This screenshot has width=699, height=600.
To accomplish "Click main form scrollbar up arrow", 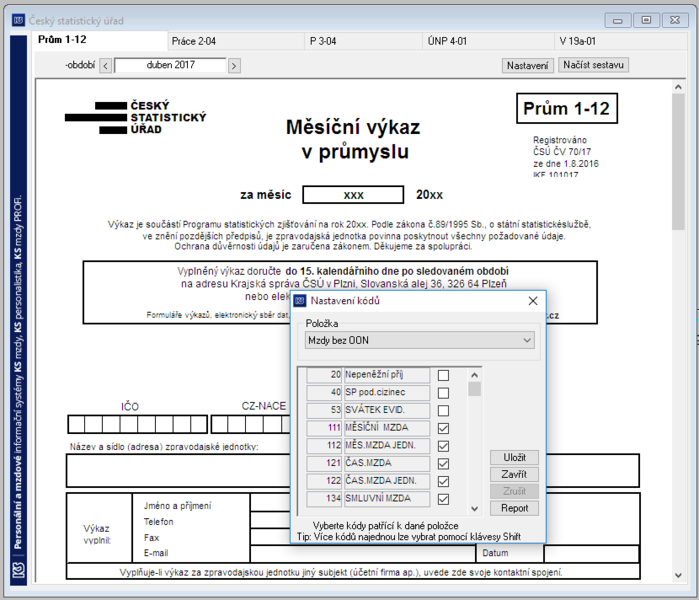I will click(x=678, y=87).
